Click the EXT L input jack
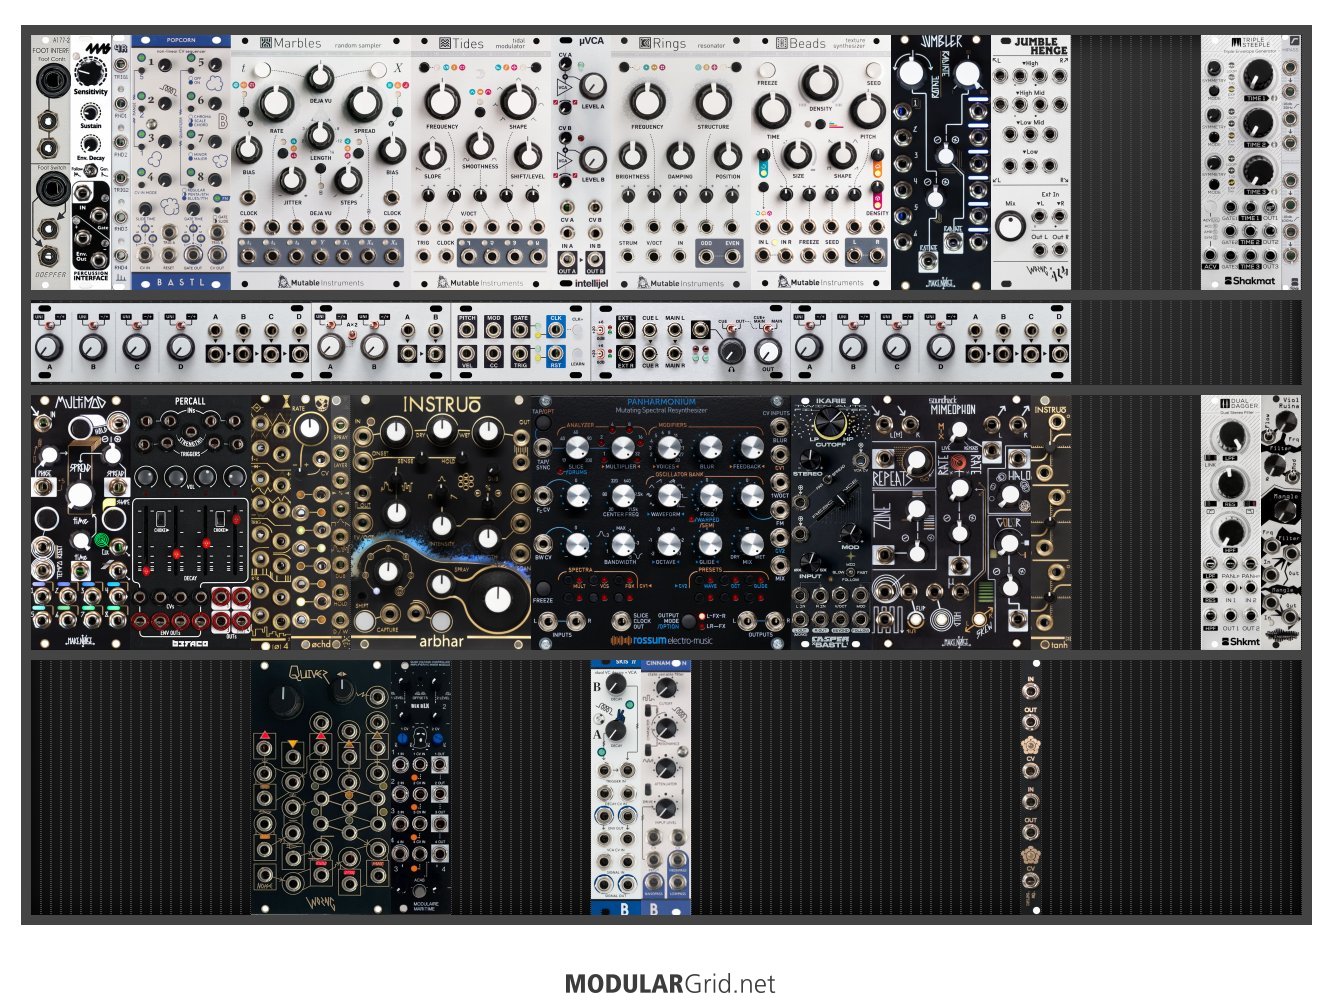The width and height of the screenshot is (1342, 1005). click(626, 330)
